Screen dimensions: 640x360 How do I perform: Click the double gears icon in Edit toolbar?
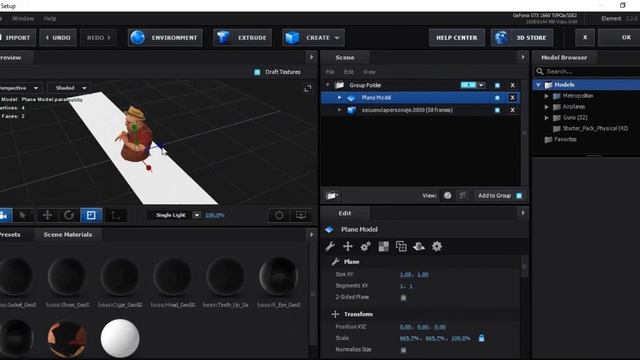click(365, 246)
